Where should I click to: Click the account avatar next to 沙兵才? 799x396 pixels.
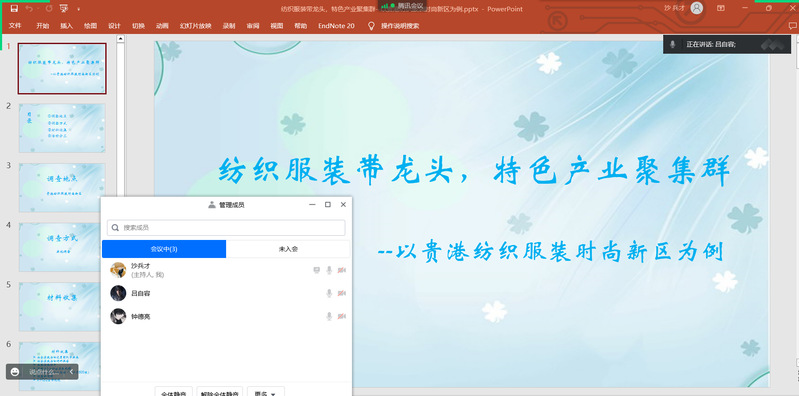point(697,8)
